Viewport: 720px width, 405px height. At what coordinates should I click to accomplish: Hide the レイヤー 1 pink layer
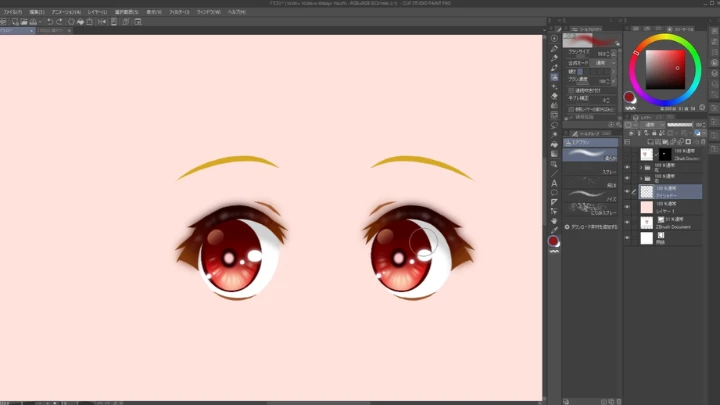click(627, 207)
